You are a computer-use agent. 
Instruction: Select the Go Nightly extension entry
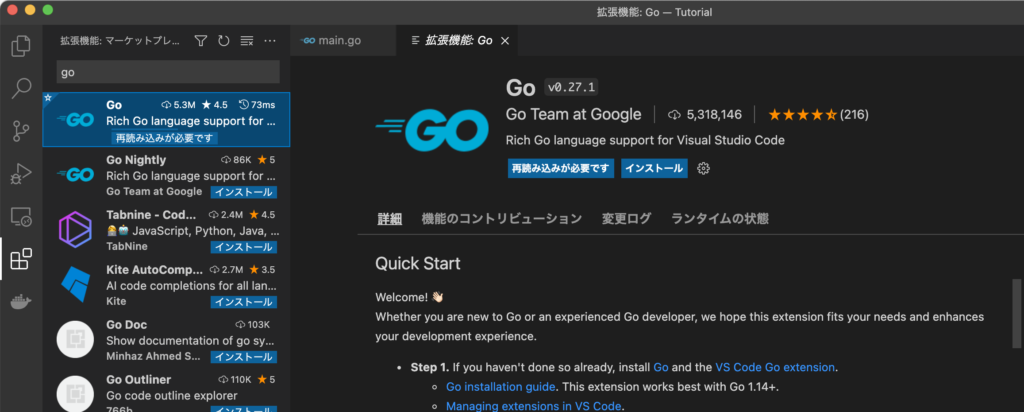point(167,174)
